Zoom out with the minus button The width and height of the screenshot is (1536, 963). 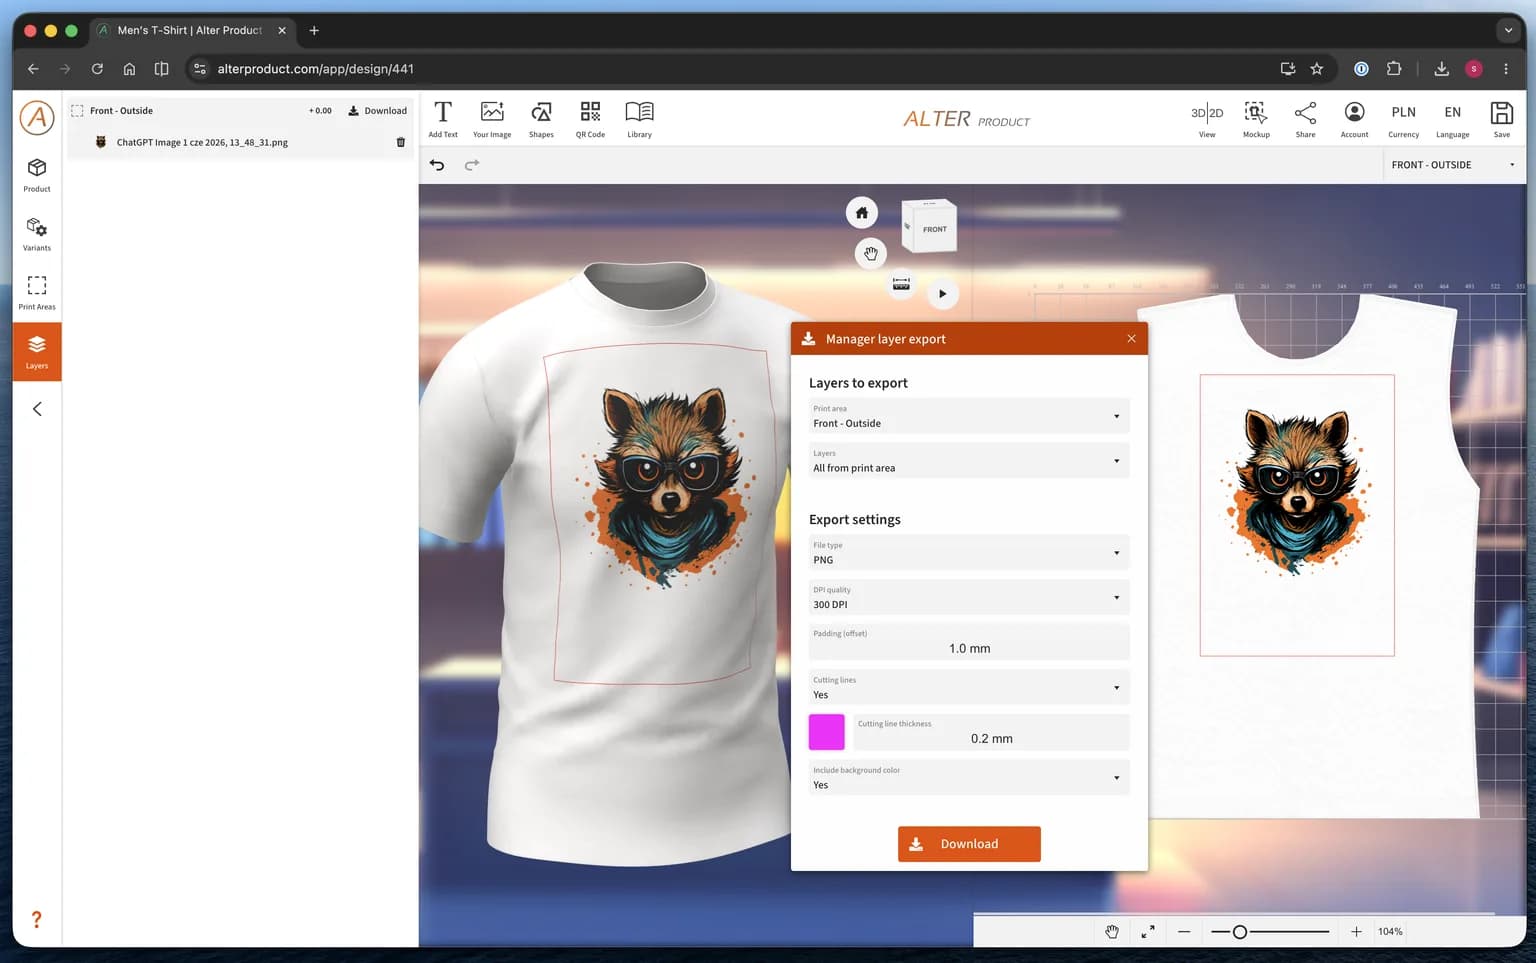pos(1184,931)
